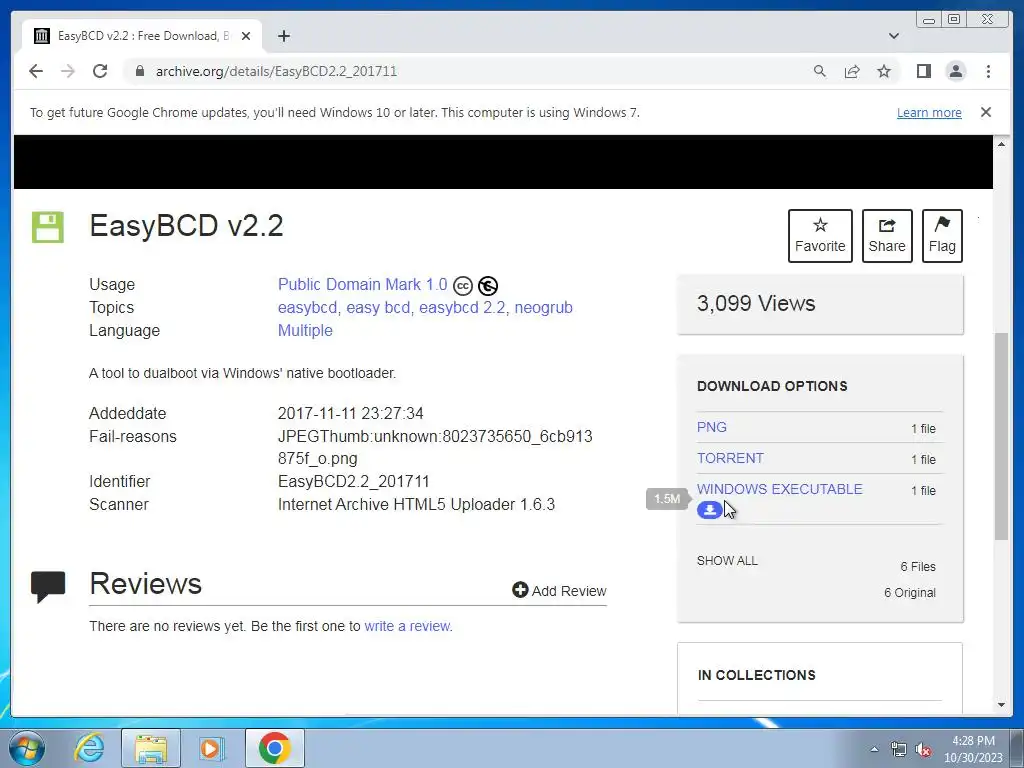Image resolution: width=1024 pixels, height=768 pixels.
Task: Open the Chrome three-dot menu
Action: [x=988, y=71]
